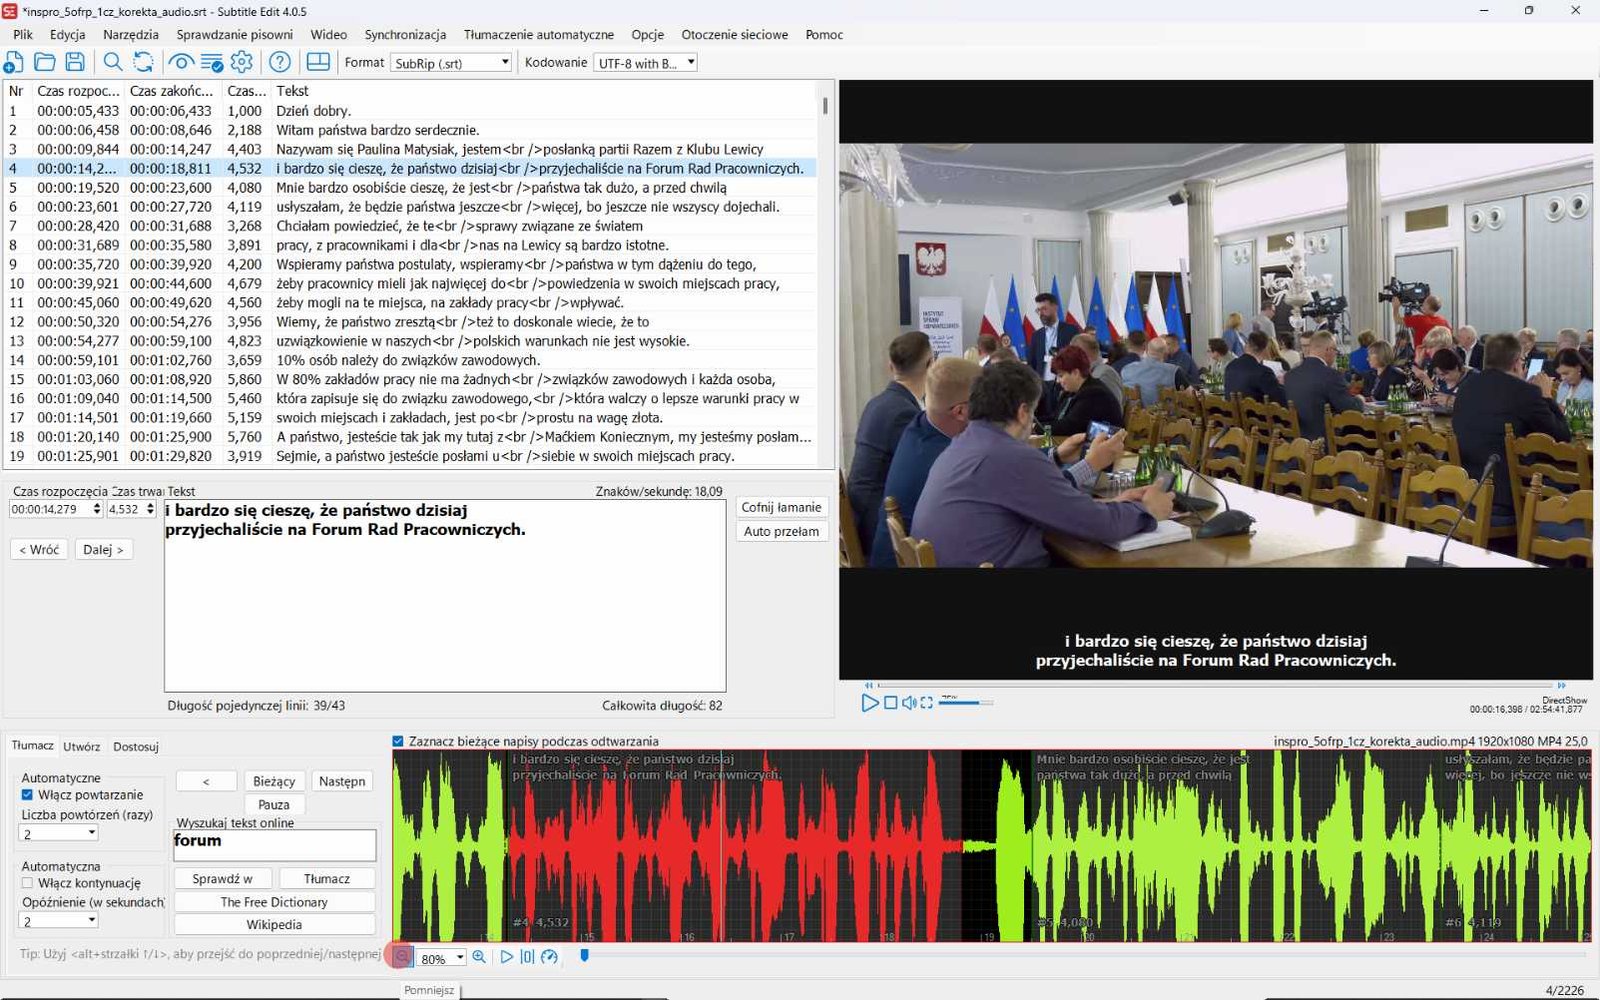Mute the video using the speaker icon
This screenshot has height=1000, width=1600.
[x=909, y=703]
